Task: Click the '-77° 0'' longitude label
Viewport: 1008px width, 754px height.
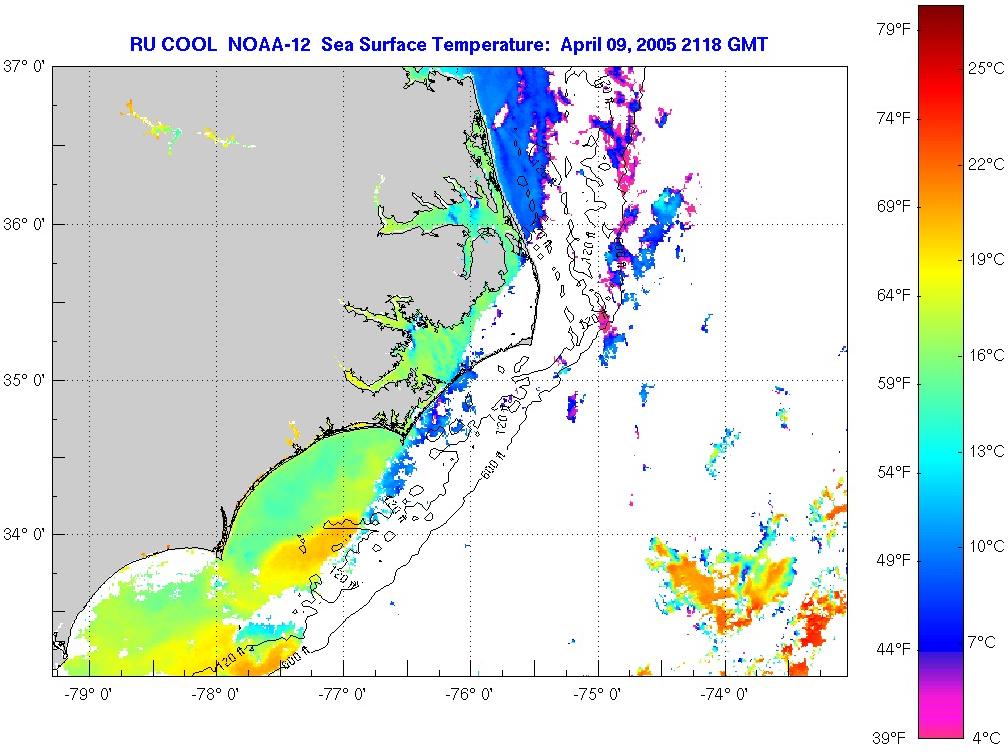Action: click(343, 695)
